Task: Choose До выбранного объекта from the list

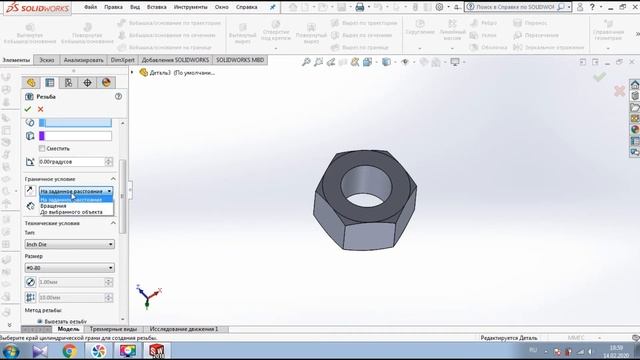Action: [71, 212]
